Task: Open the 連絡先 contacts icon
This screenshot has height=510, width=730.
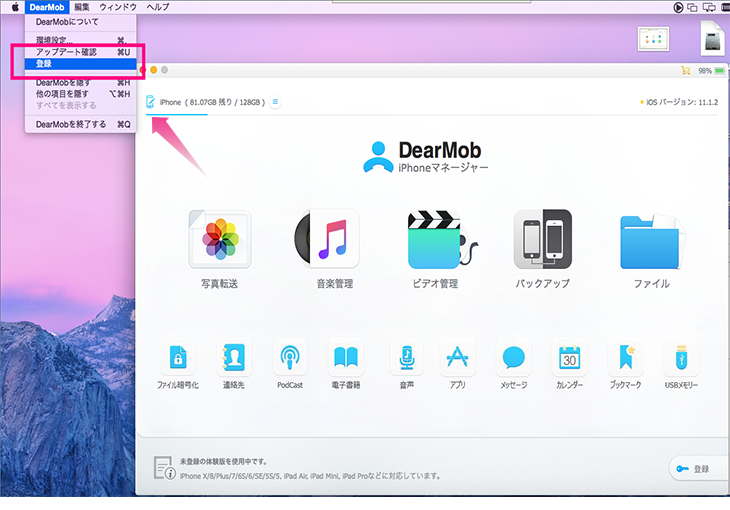Action: [x=234, y=358]
